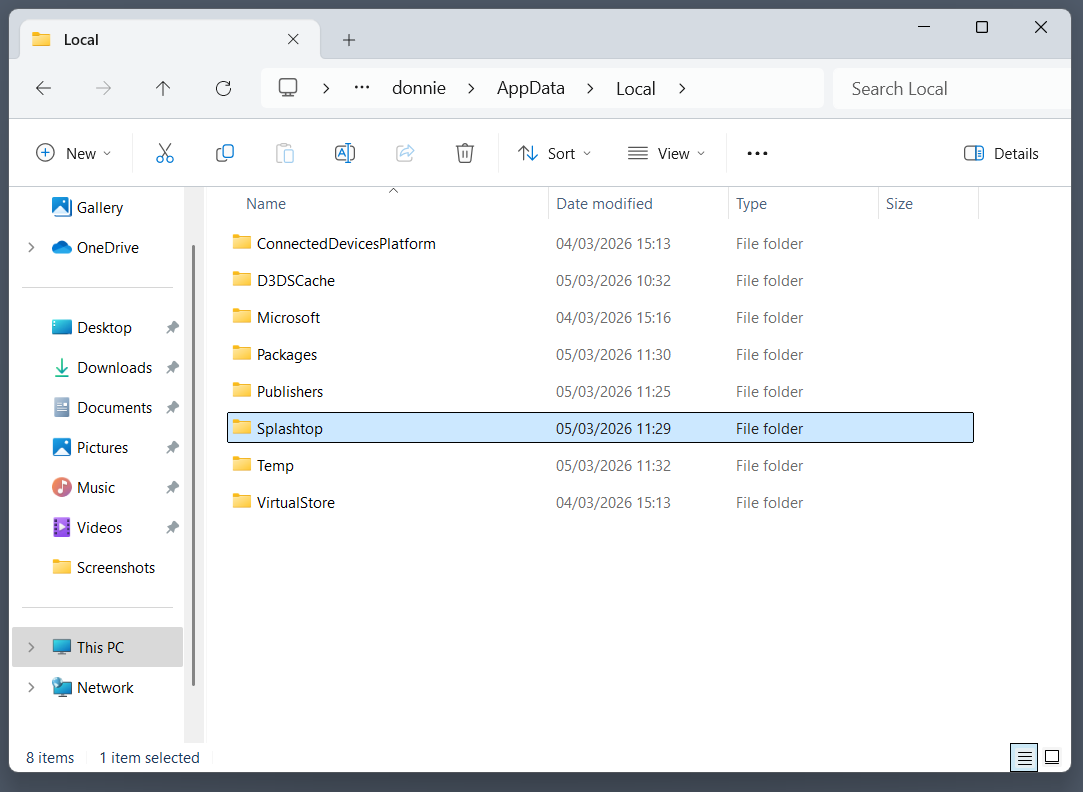Navigate up to the AppData folder
The height and width of the screenshot is (792, 1083).
162,88
